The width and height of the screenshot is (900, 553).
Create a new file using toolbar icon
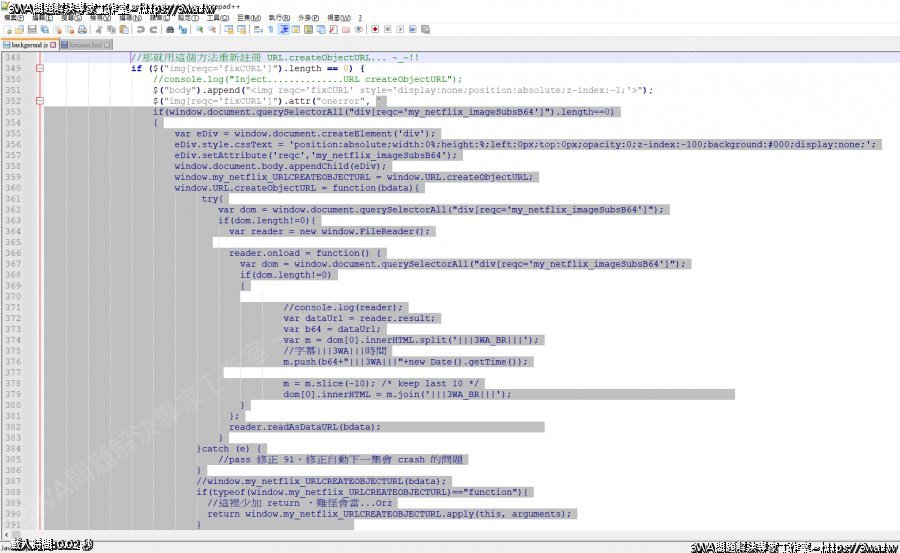[8, 30]
